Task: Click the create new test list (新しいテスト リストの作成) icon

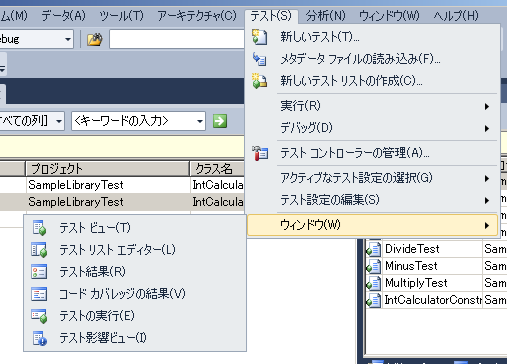Action: pyautogui.click(x=260, y=81)
